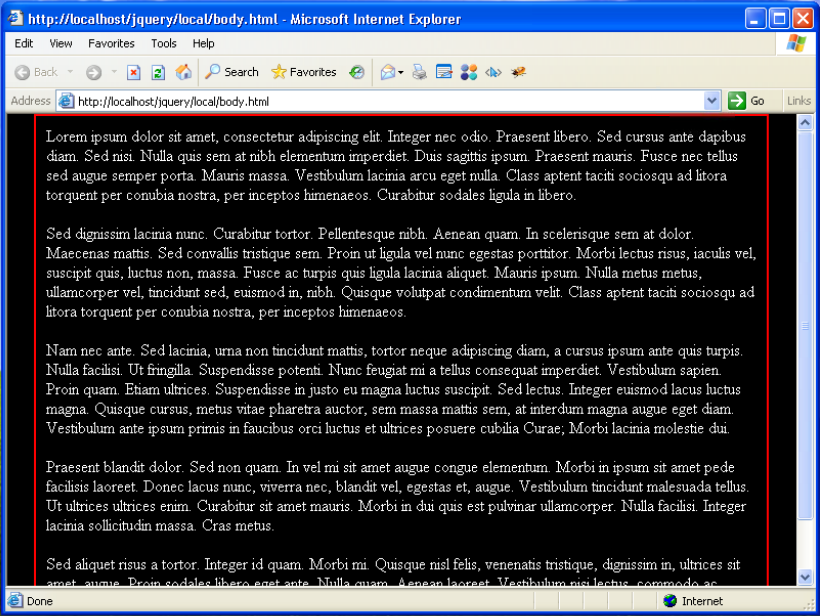Open the Messenger people icon
Screen dimensions: 820x616
pos(469,72)
